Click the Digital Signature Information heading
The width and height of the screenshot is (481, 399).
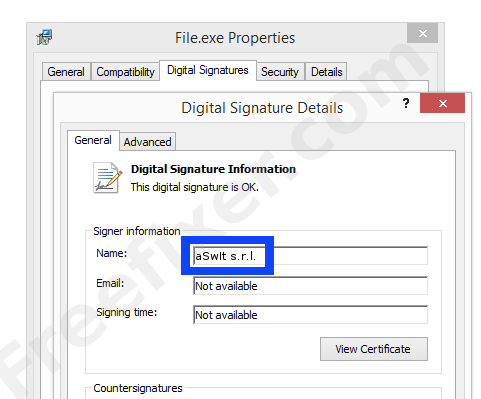click(x=213, y=169)
